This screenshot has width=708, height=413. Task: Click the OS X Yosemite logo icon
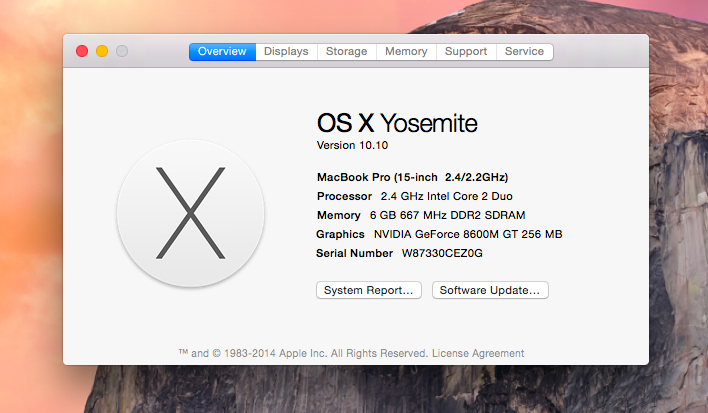191,213
